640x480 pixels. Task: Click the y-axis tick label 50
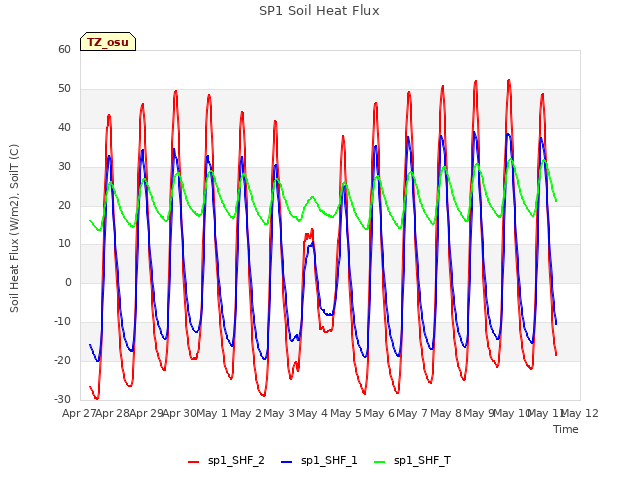click(x=64, y=89)
